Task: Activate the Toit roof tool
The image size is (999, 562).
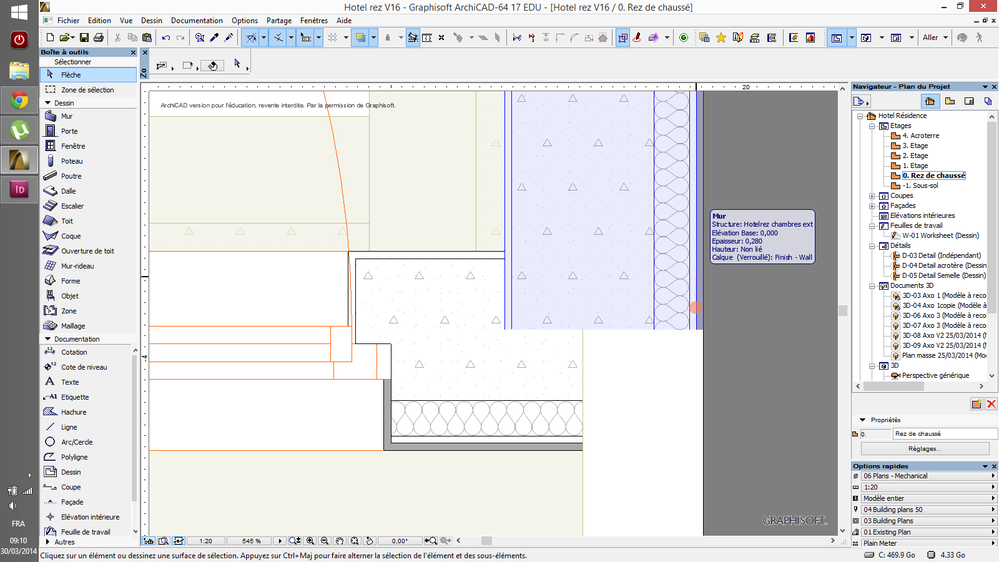Action: 66,221
